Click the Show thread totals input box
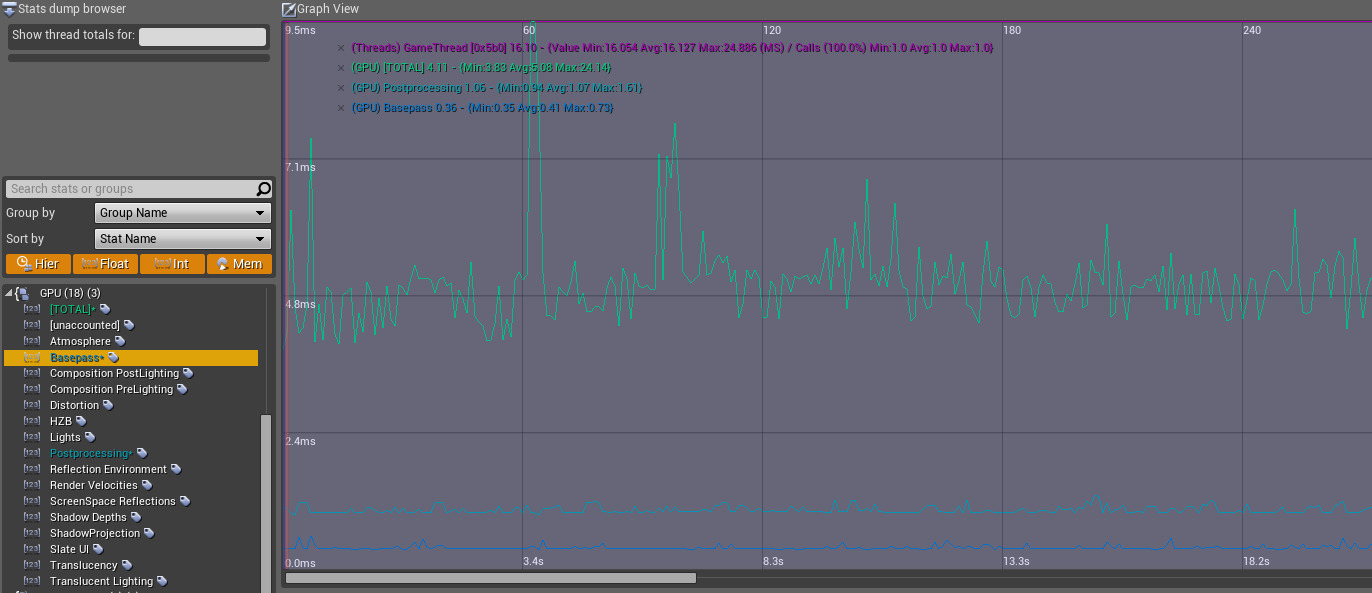 pyautogui.click(x=203, y=37)
